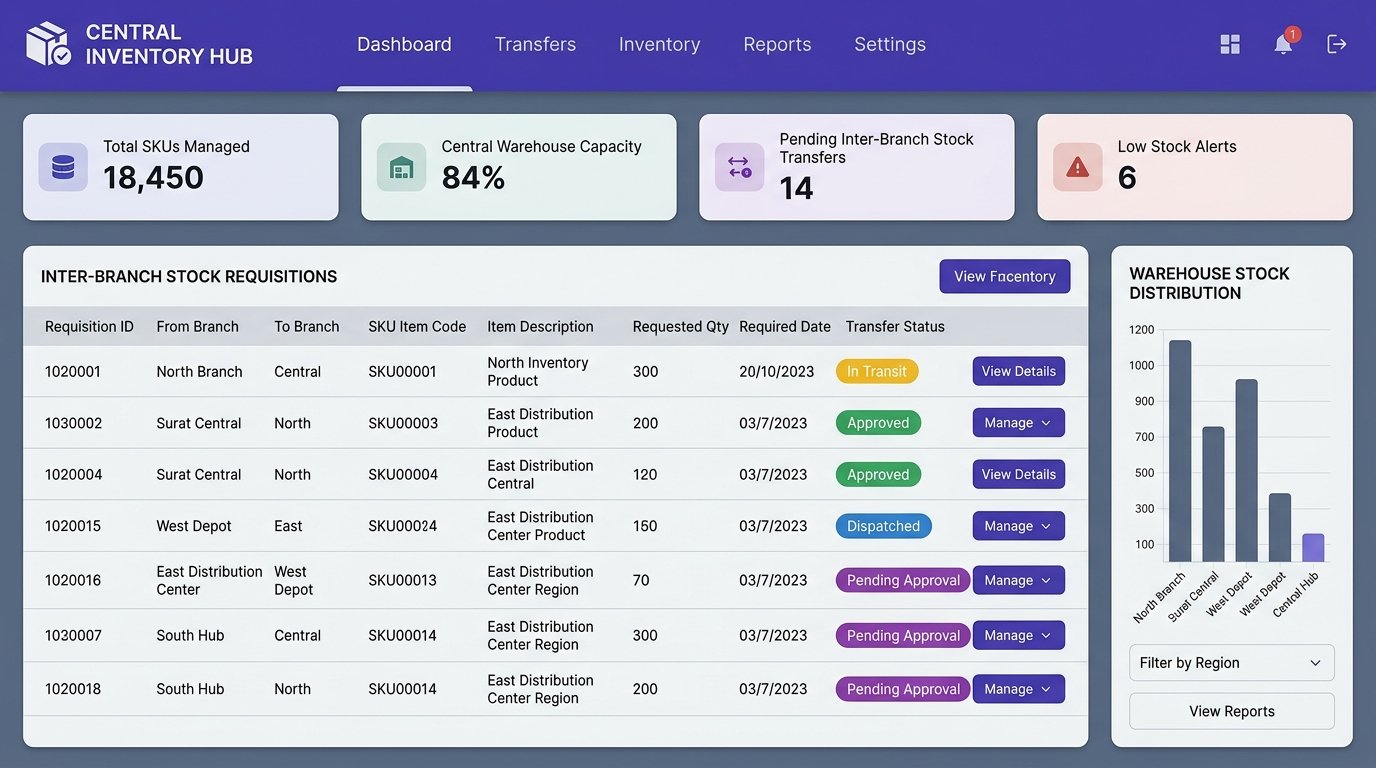1376x768 pixels.
Task: Click the Central Inventory Hub box logo
Action: click(48, 45)
